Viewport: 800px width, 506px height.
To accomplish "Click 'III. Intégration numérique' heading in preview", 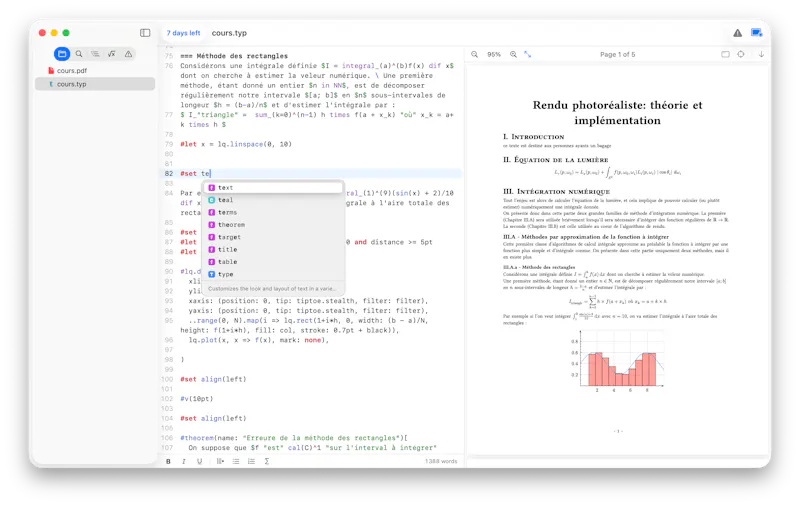I will (x=556, y=191).
